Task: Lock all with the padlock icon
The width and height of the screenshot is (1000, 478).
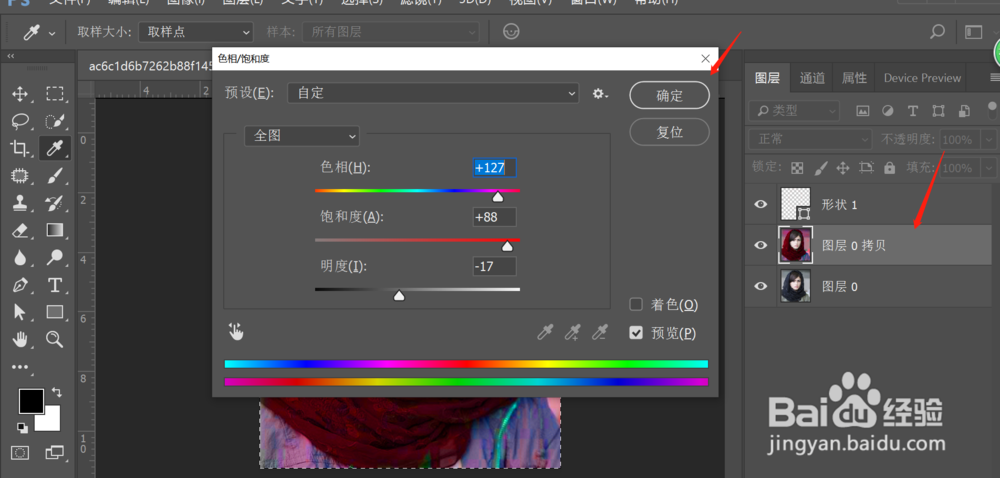Action: point(889,168)
